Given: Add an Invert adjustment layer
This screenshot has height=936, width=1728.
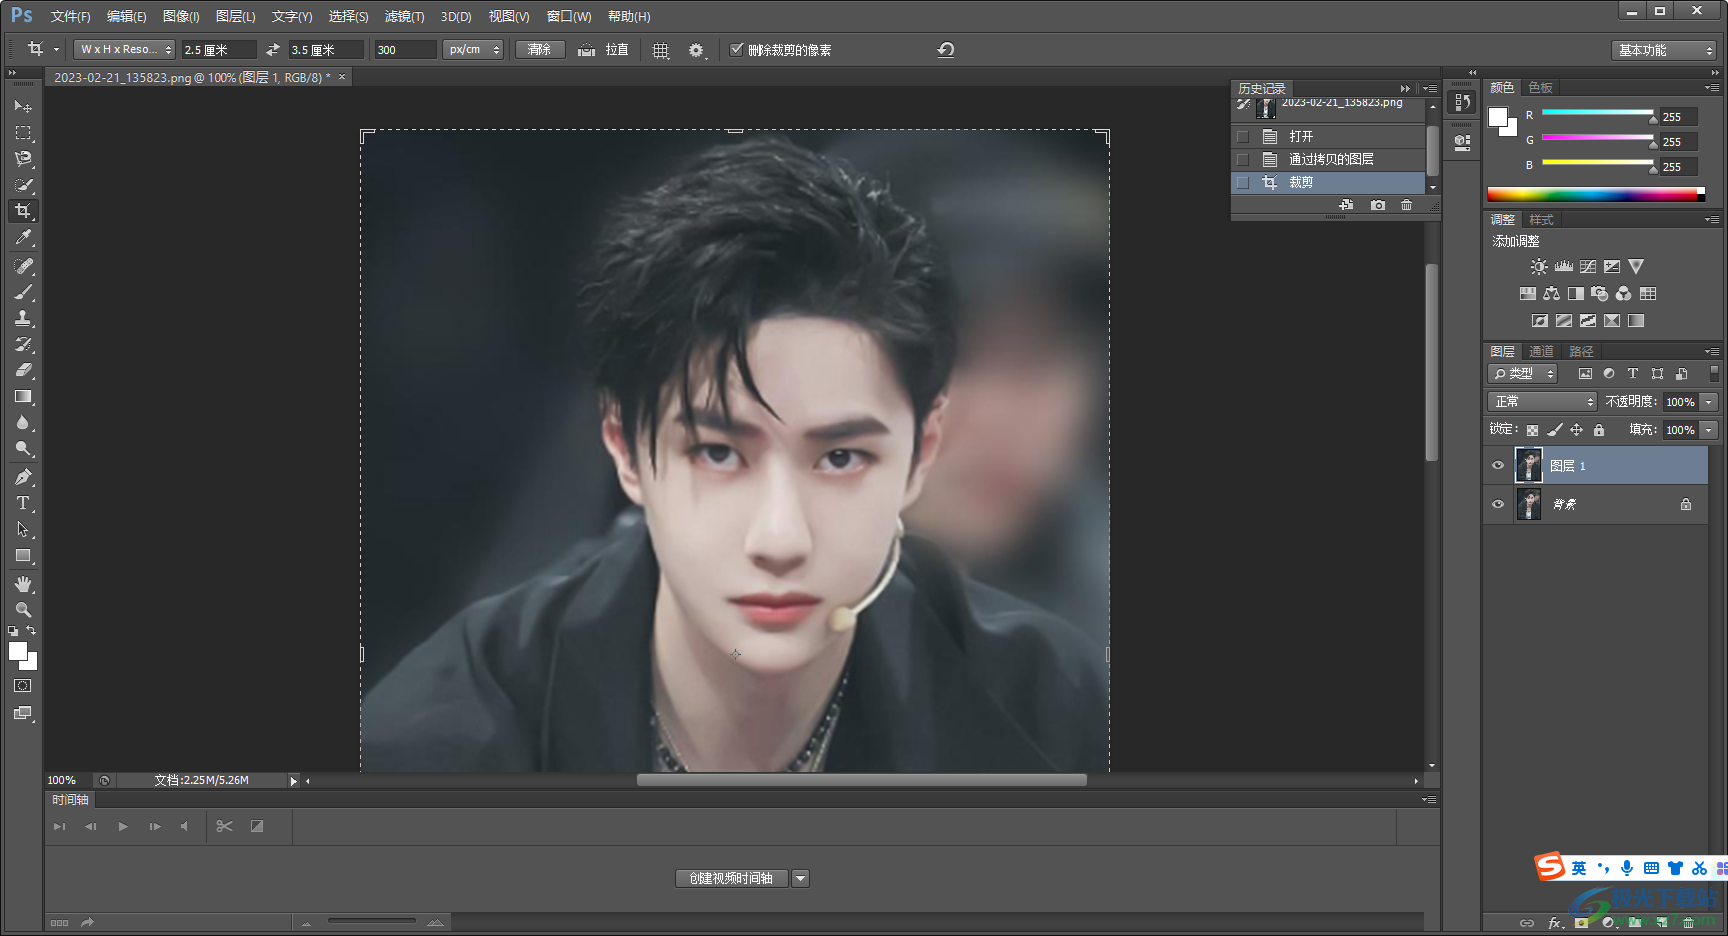Looking at the screenshot, I should 1540,321.
